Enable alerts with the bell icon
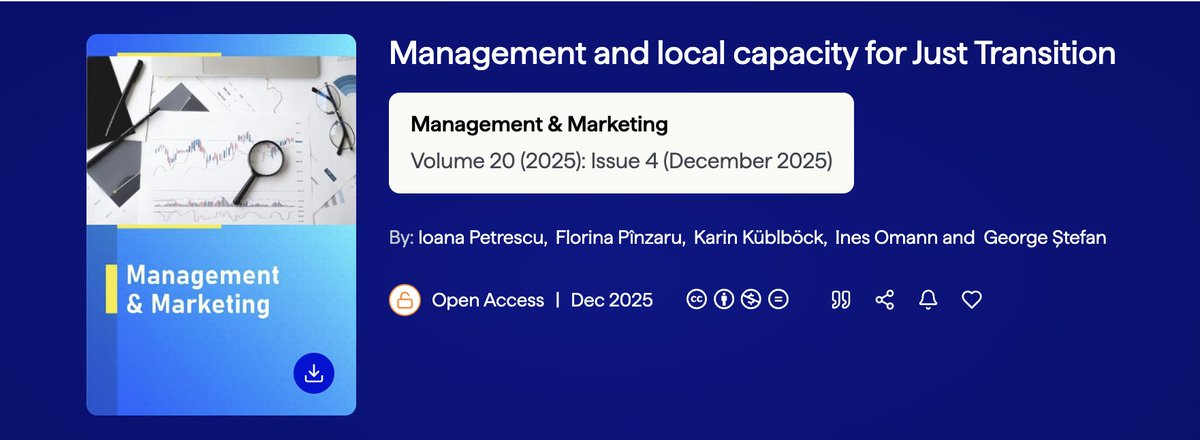 click(x=928, y=300)
